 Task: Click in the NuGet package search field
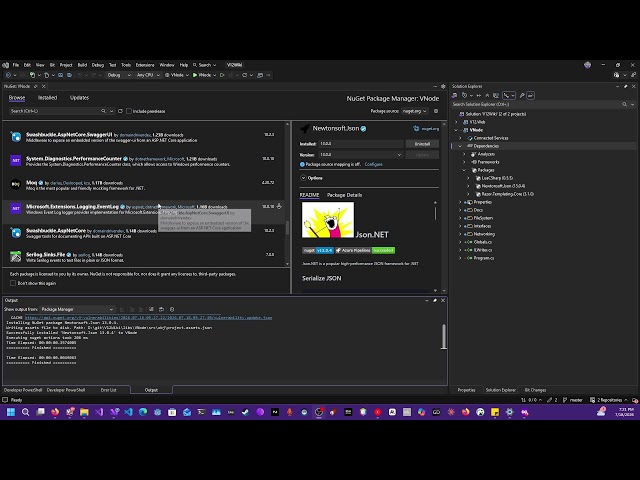point(55,111)
